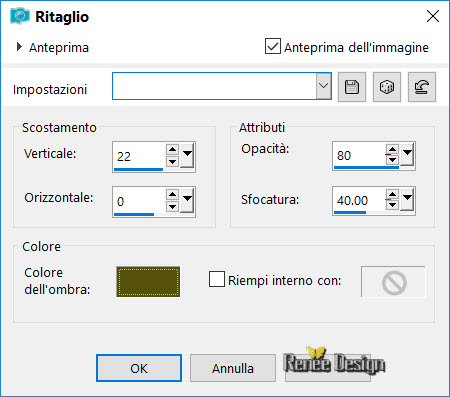The image size is (450, 397).
Task: Toggle the Anteprima dell'immagine checkbox
Action: pos(273,46)
